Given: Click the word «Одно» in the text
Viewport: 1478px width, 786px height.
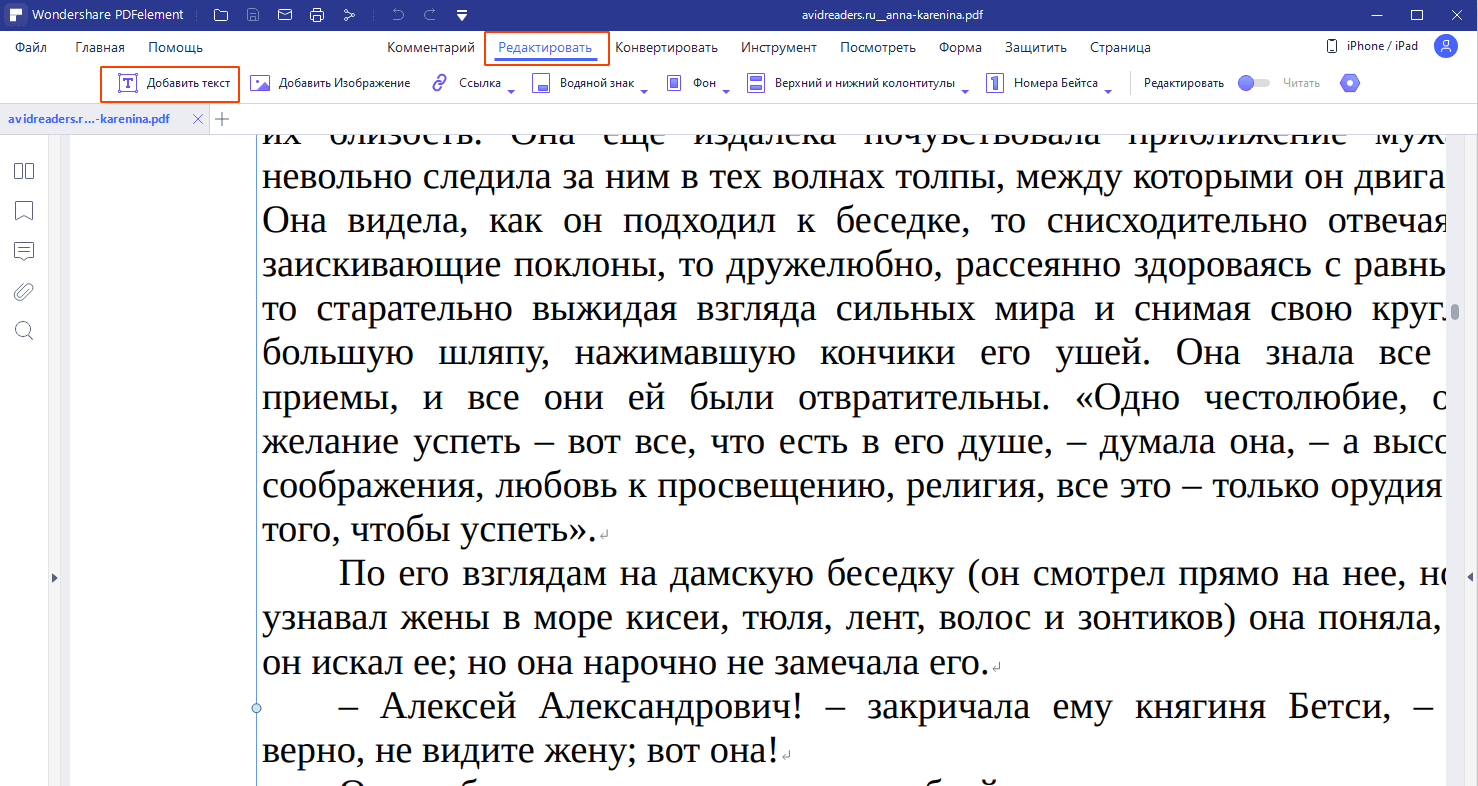Looking at the screenshot, I should coord(1128,398).
